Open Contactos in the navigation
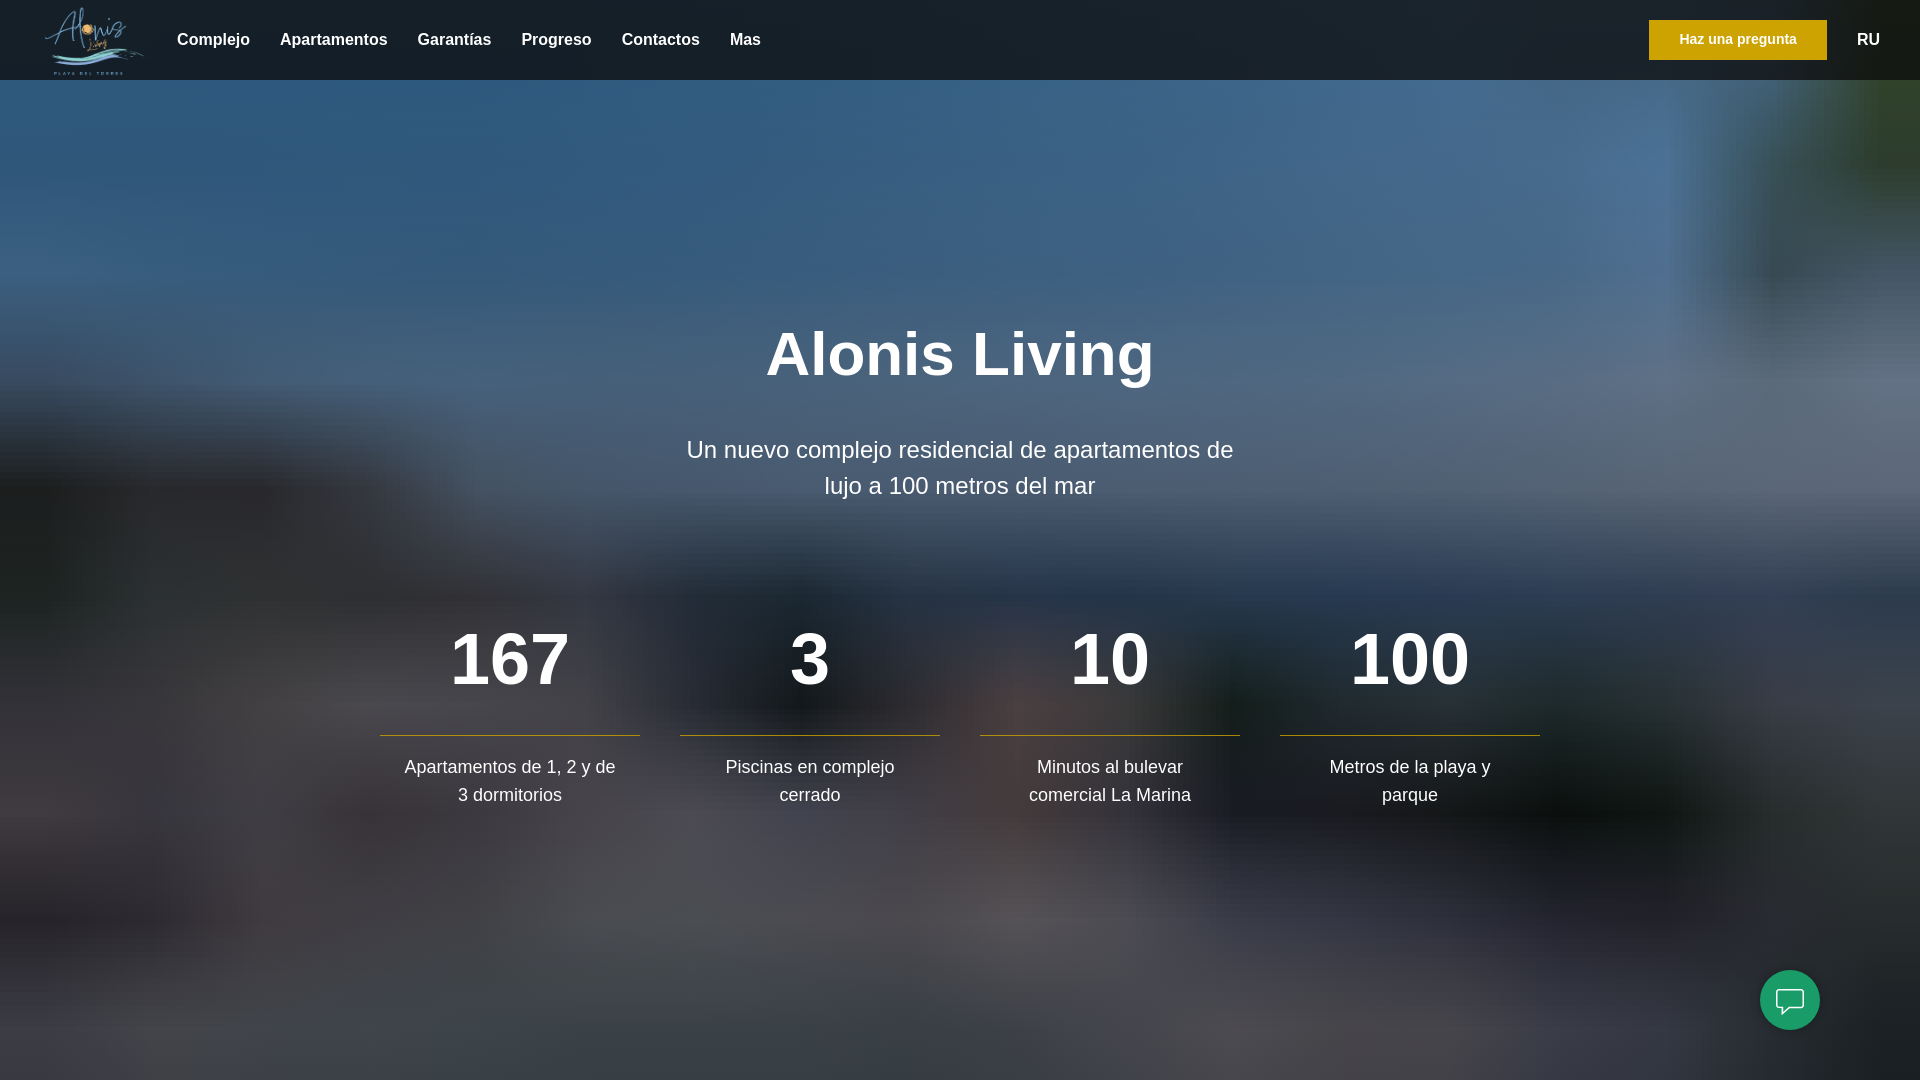Viewport: 1920px width, 1080px height. click(x=660, y=40)
